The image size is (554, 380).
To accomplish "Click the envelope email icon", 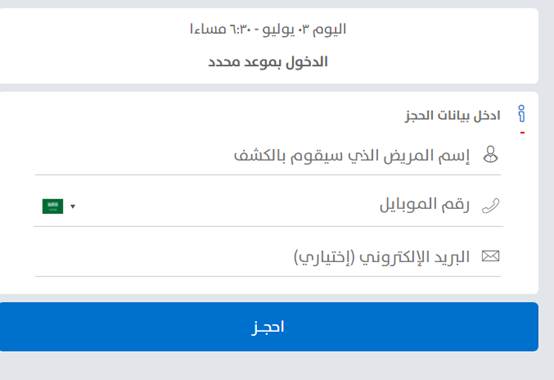I will click(491, 256).
